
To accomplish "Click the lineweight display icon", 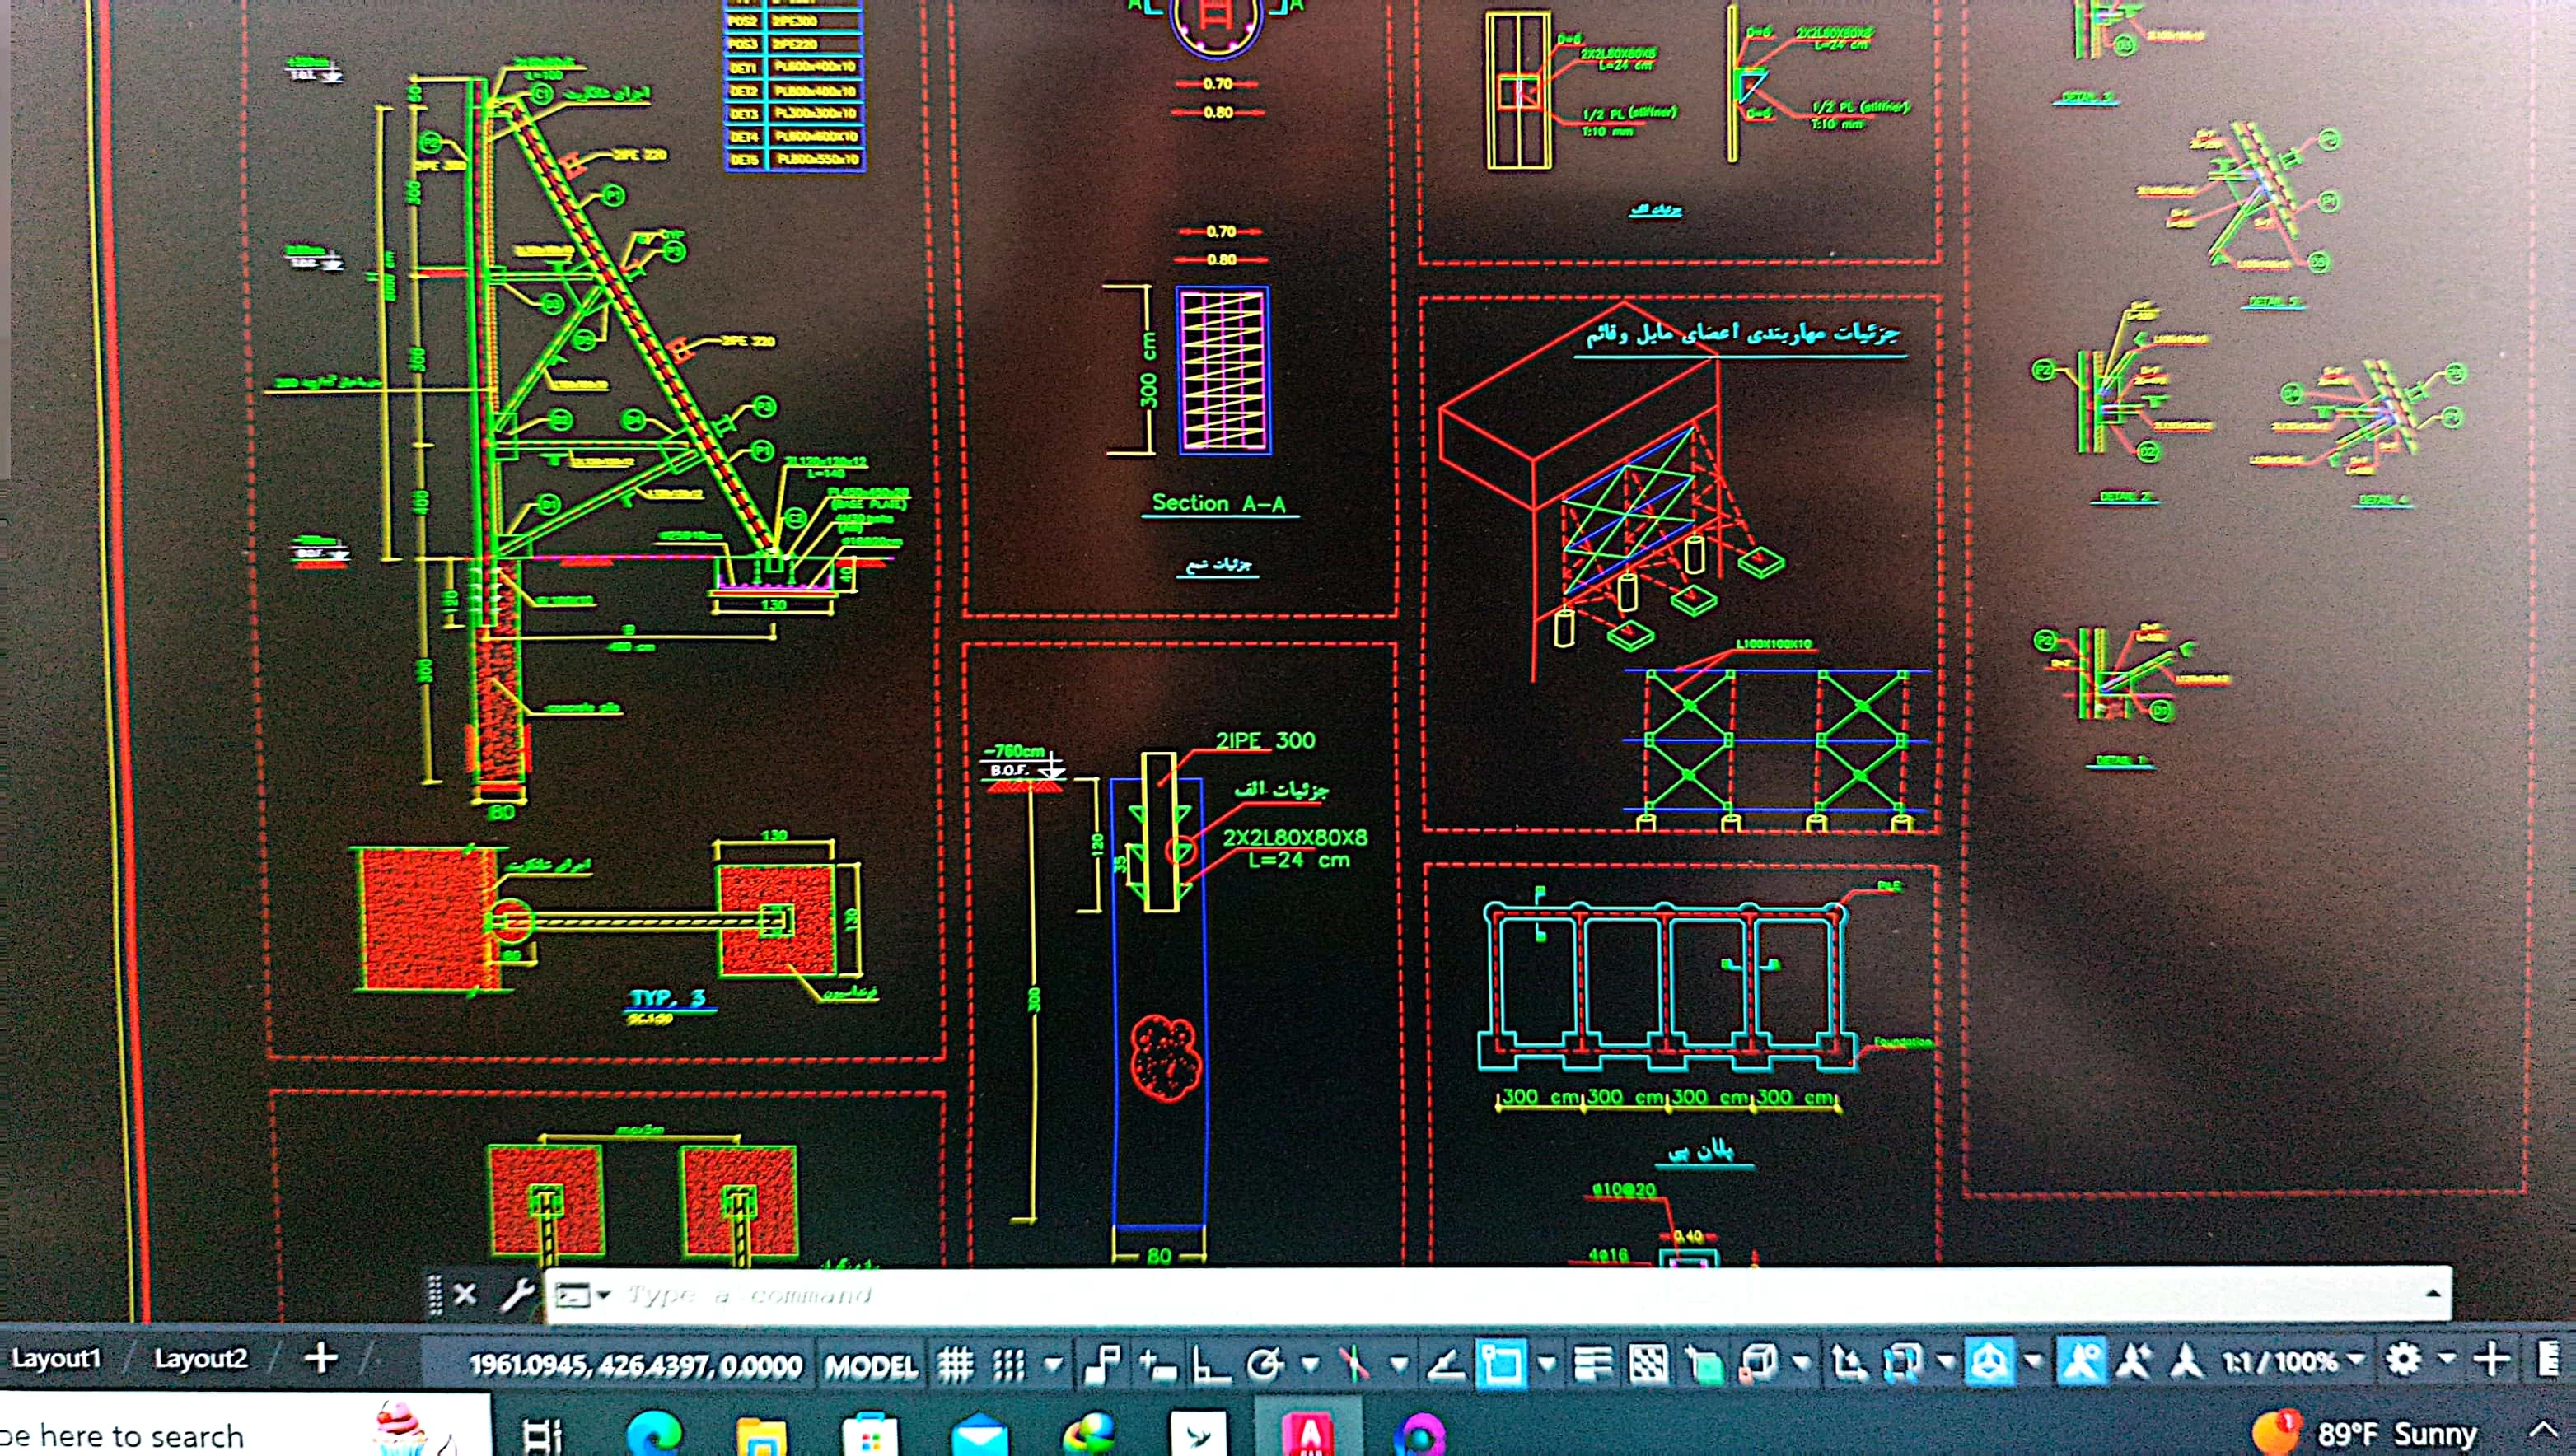I will (x=1592, y=1364).
